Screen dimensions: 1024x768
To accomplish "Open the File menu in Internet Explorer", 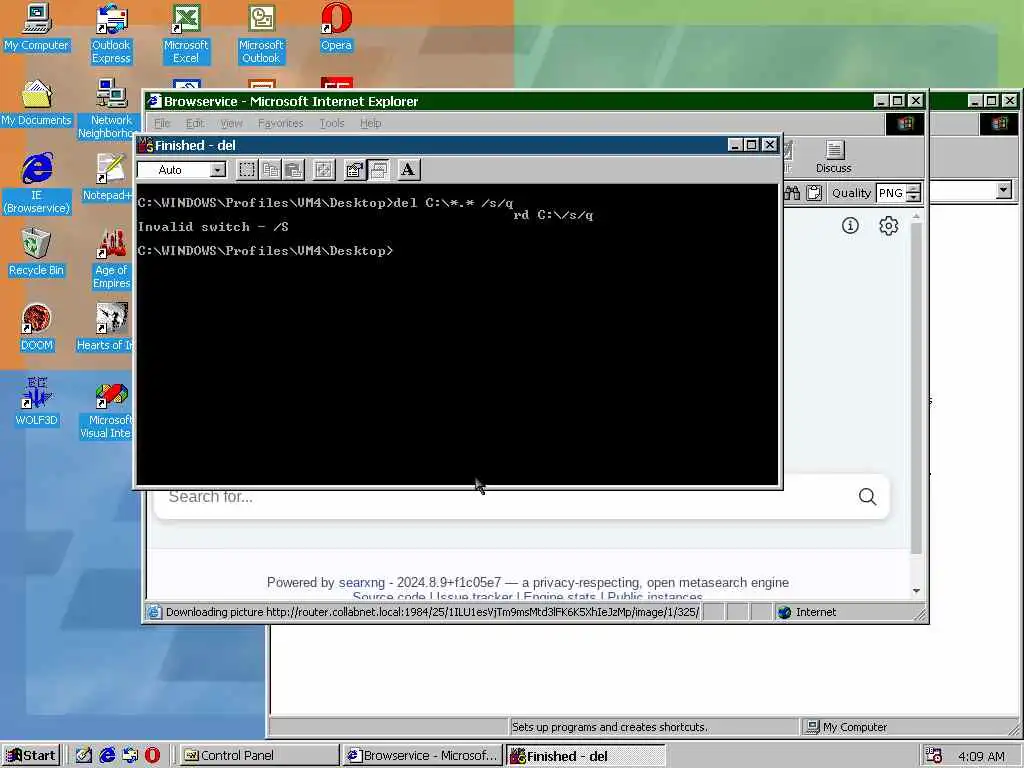I will click(161, 123).
